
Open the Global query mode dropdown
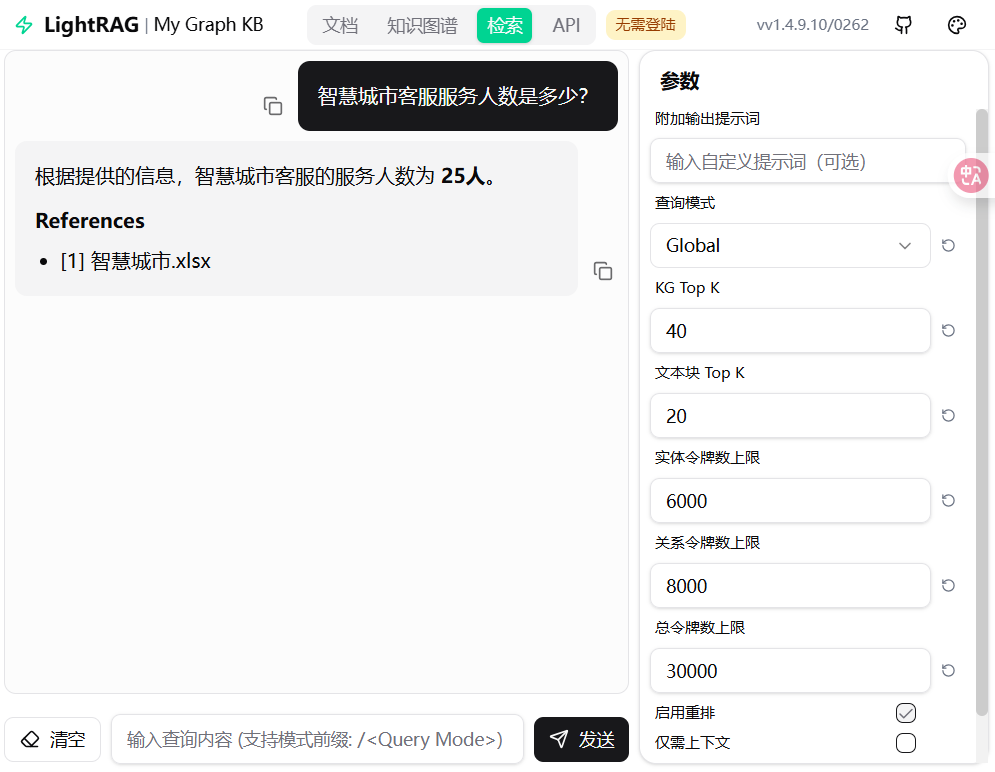point(790,245)
